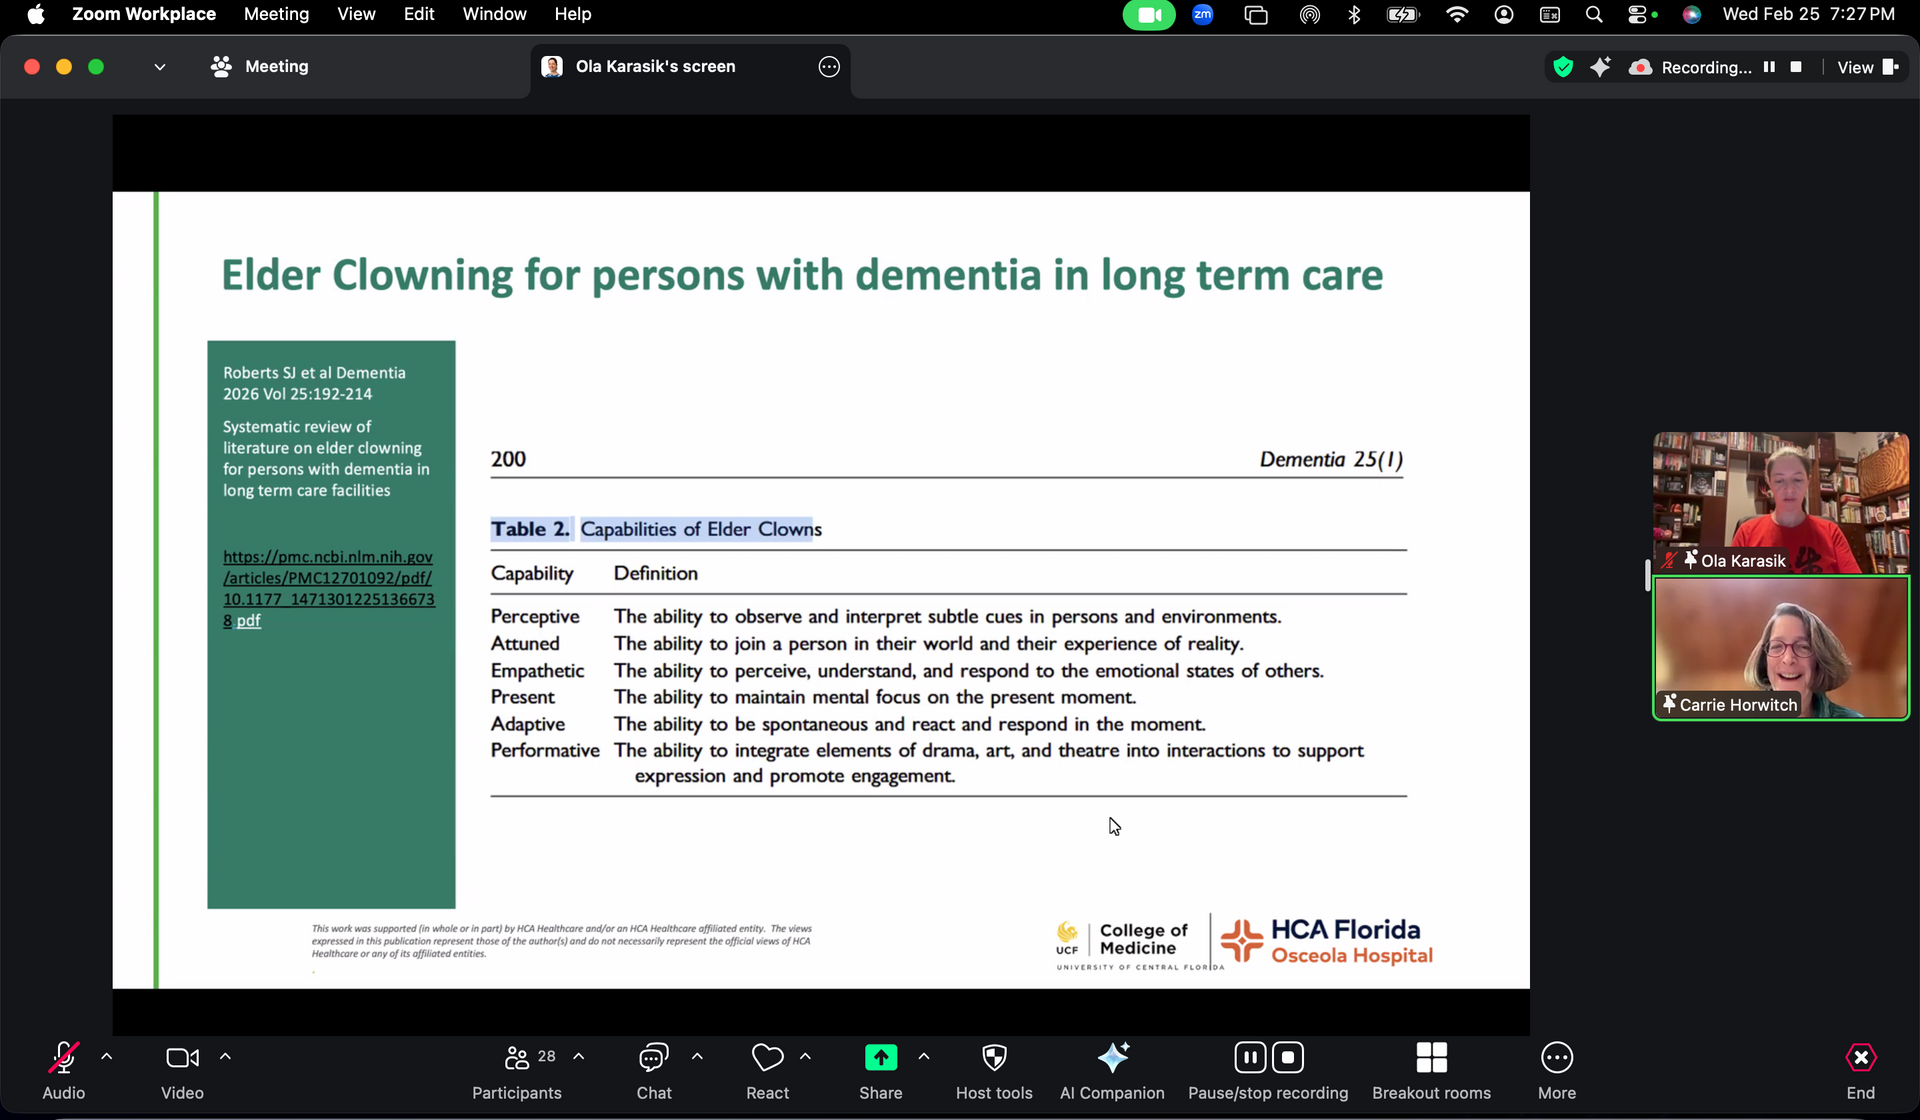Expand the Participants options caret
This screenshot has height=1120, width=1920.
pos(579,1056)
